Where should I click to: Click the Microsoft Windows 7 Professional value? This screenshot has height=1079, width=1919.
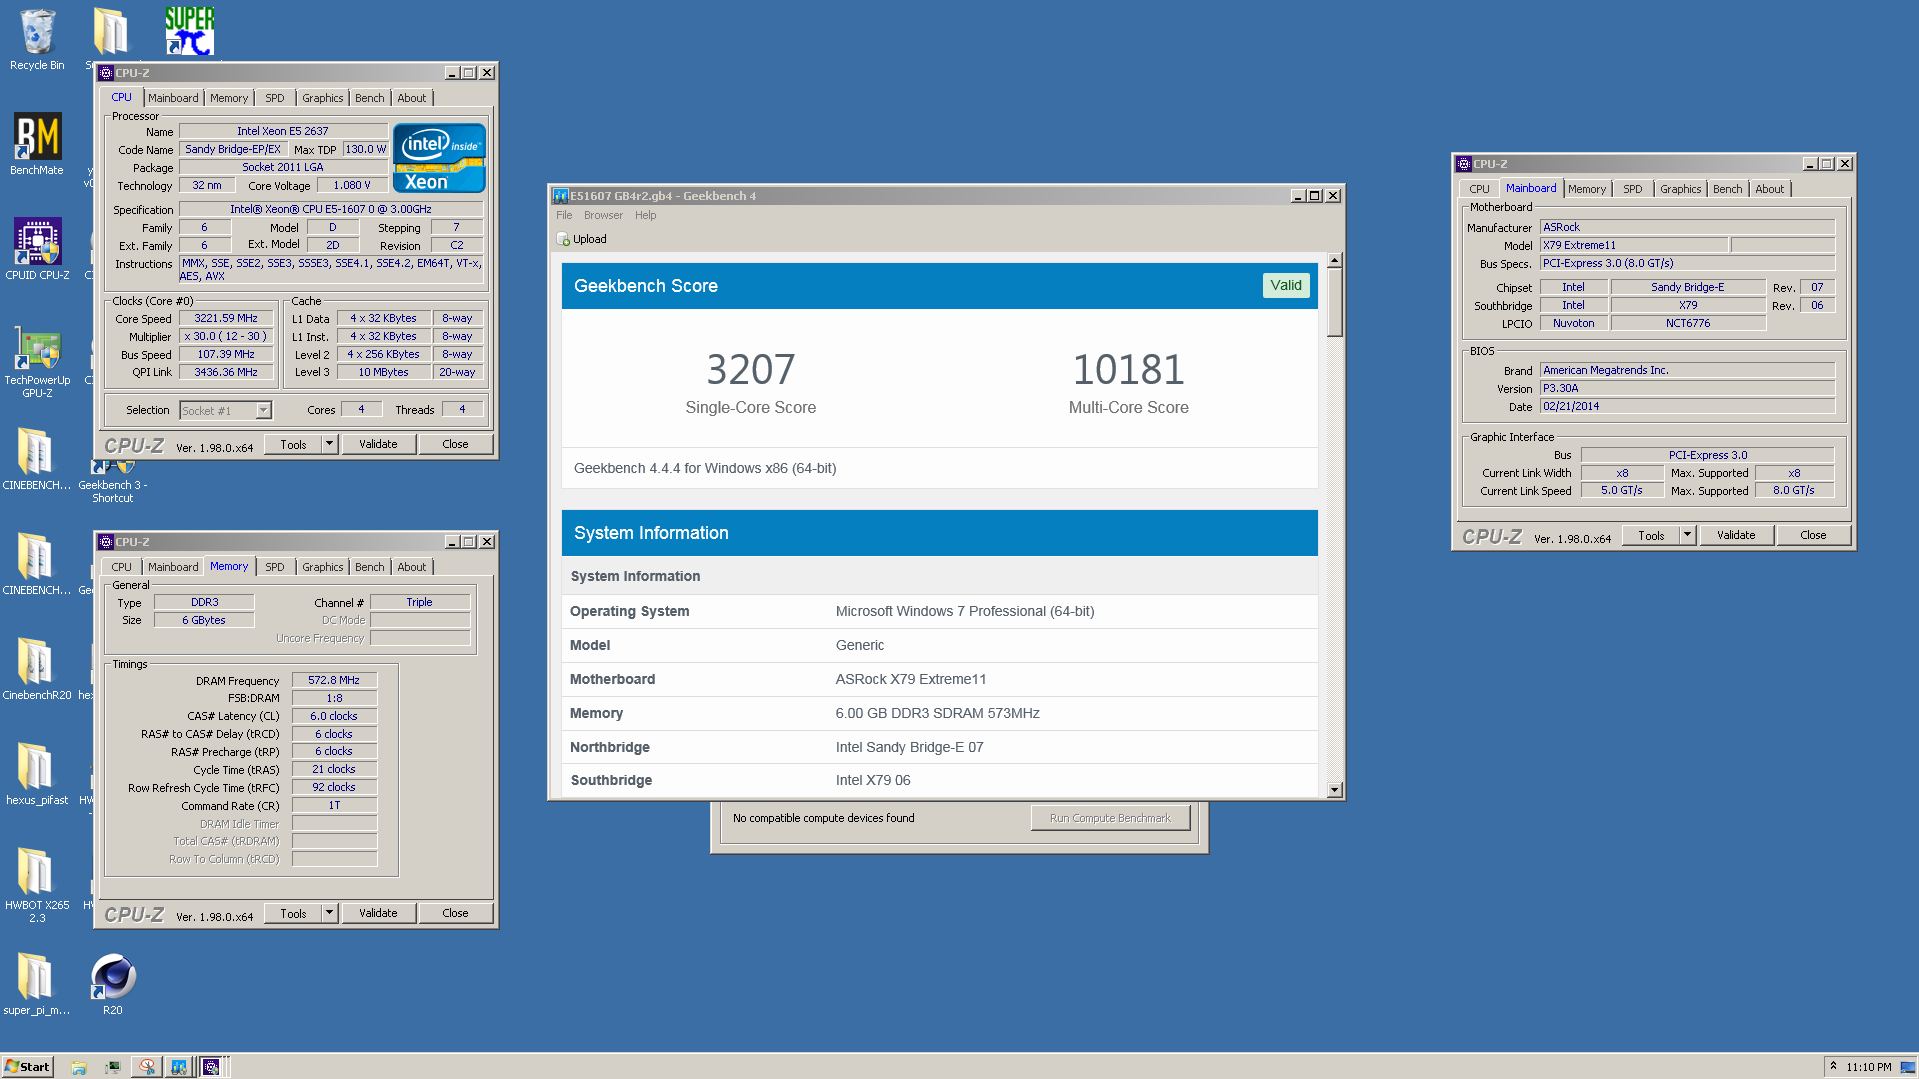click(965, 611)
